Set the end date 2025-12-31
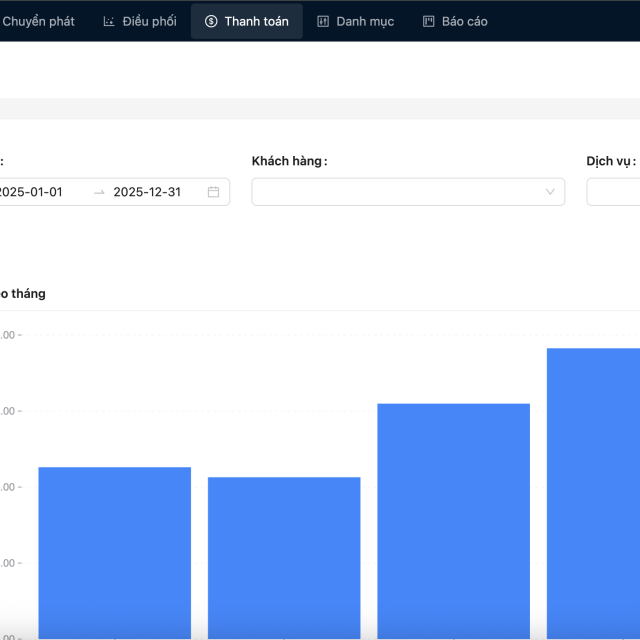The image size is (640, 640). (x=147, y=192)
